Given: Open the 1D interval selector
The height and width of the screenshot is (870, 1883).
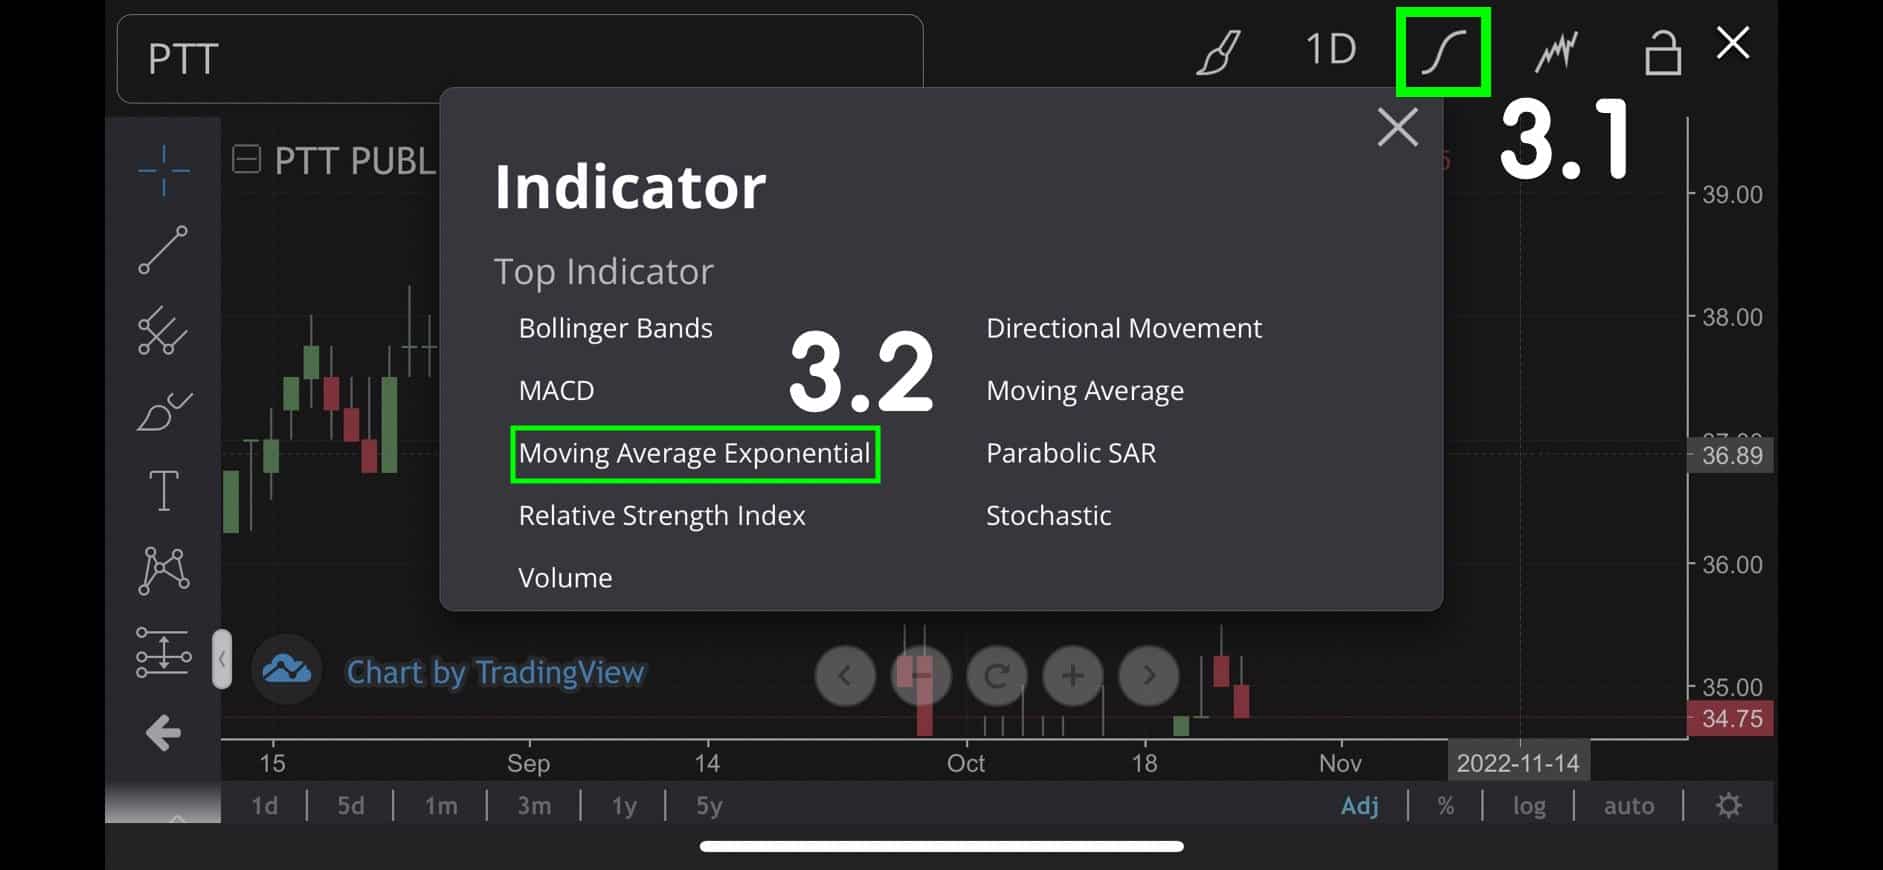Looking at the screenshot, I should click(1330, 49).
